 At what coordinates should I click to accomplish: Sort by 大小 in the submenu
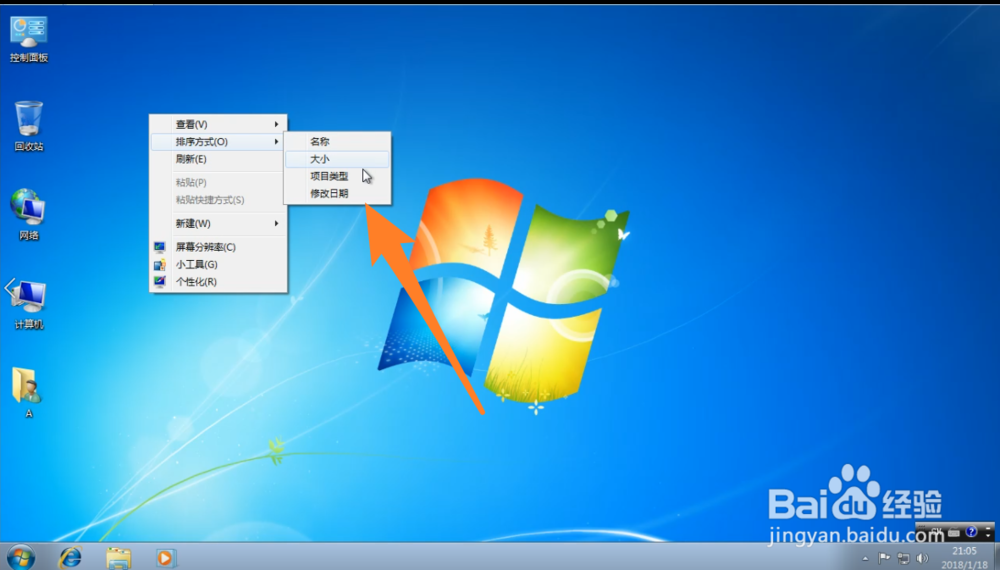click(x=337, y=159)
